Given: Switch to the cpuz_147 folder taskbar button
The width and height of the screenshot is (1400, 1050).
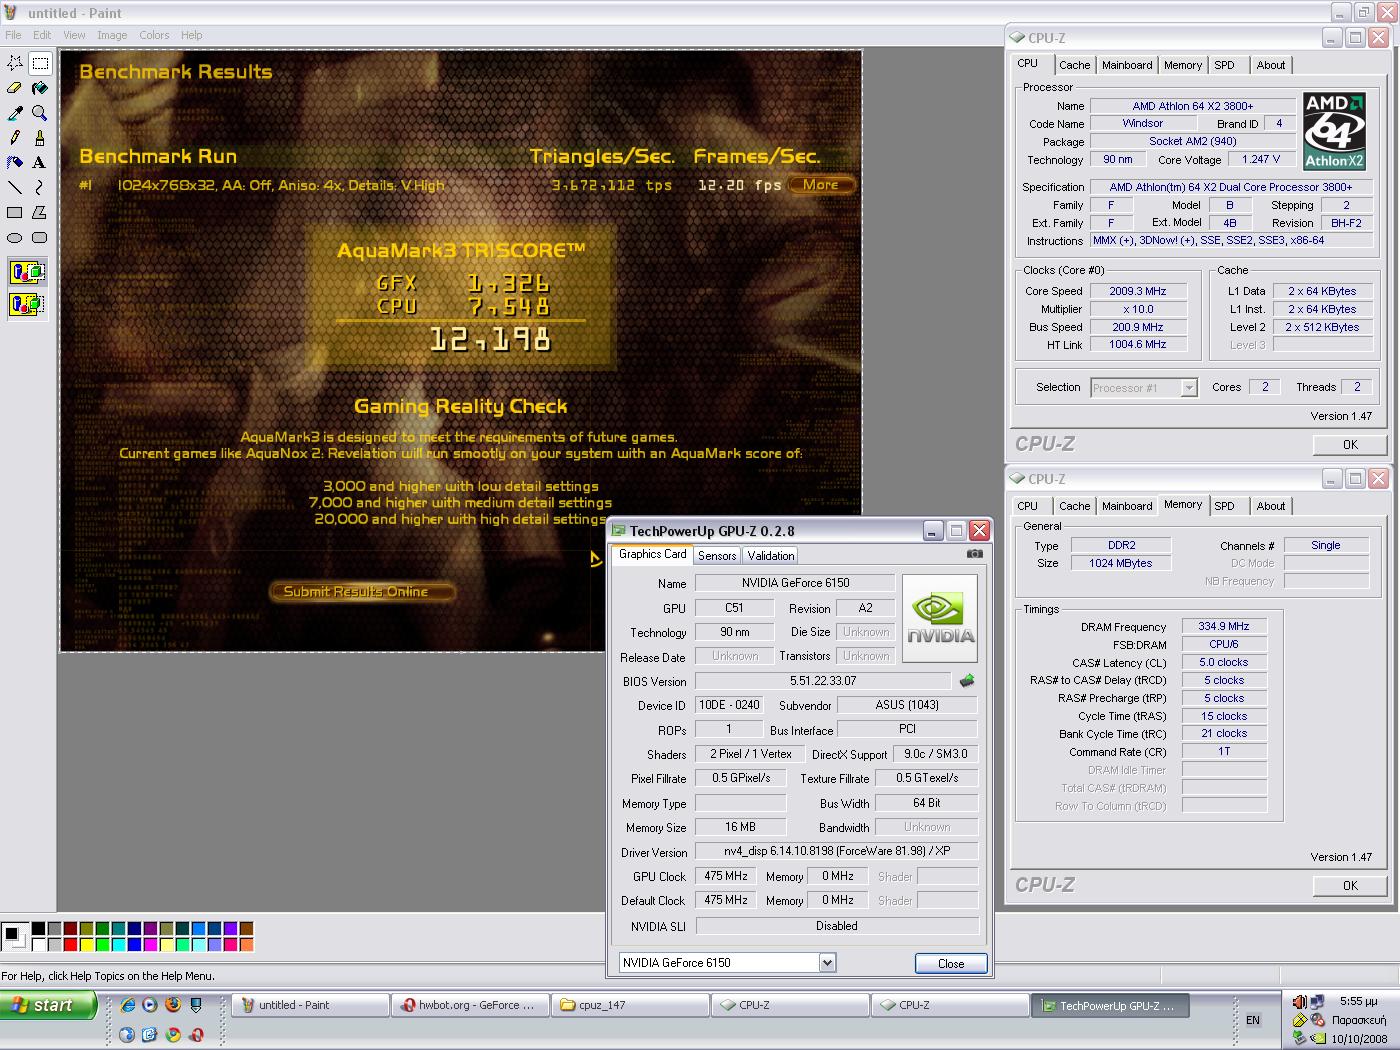Looking at the screenshot, I should pyautogui.click(x=630, y=1005).
